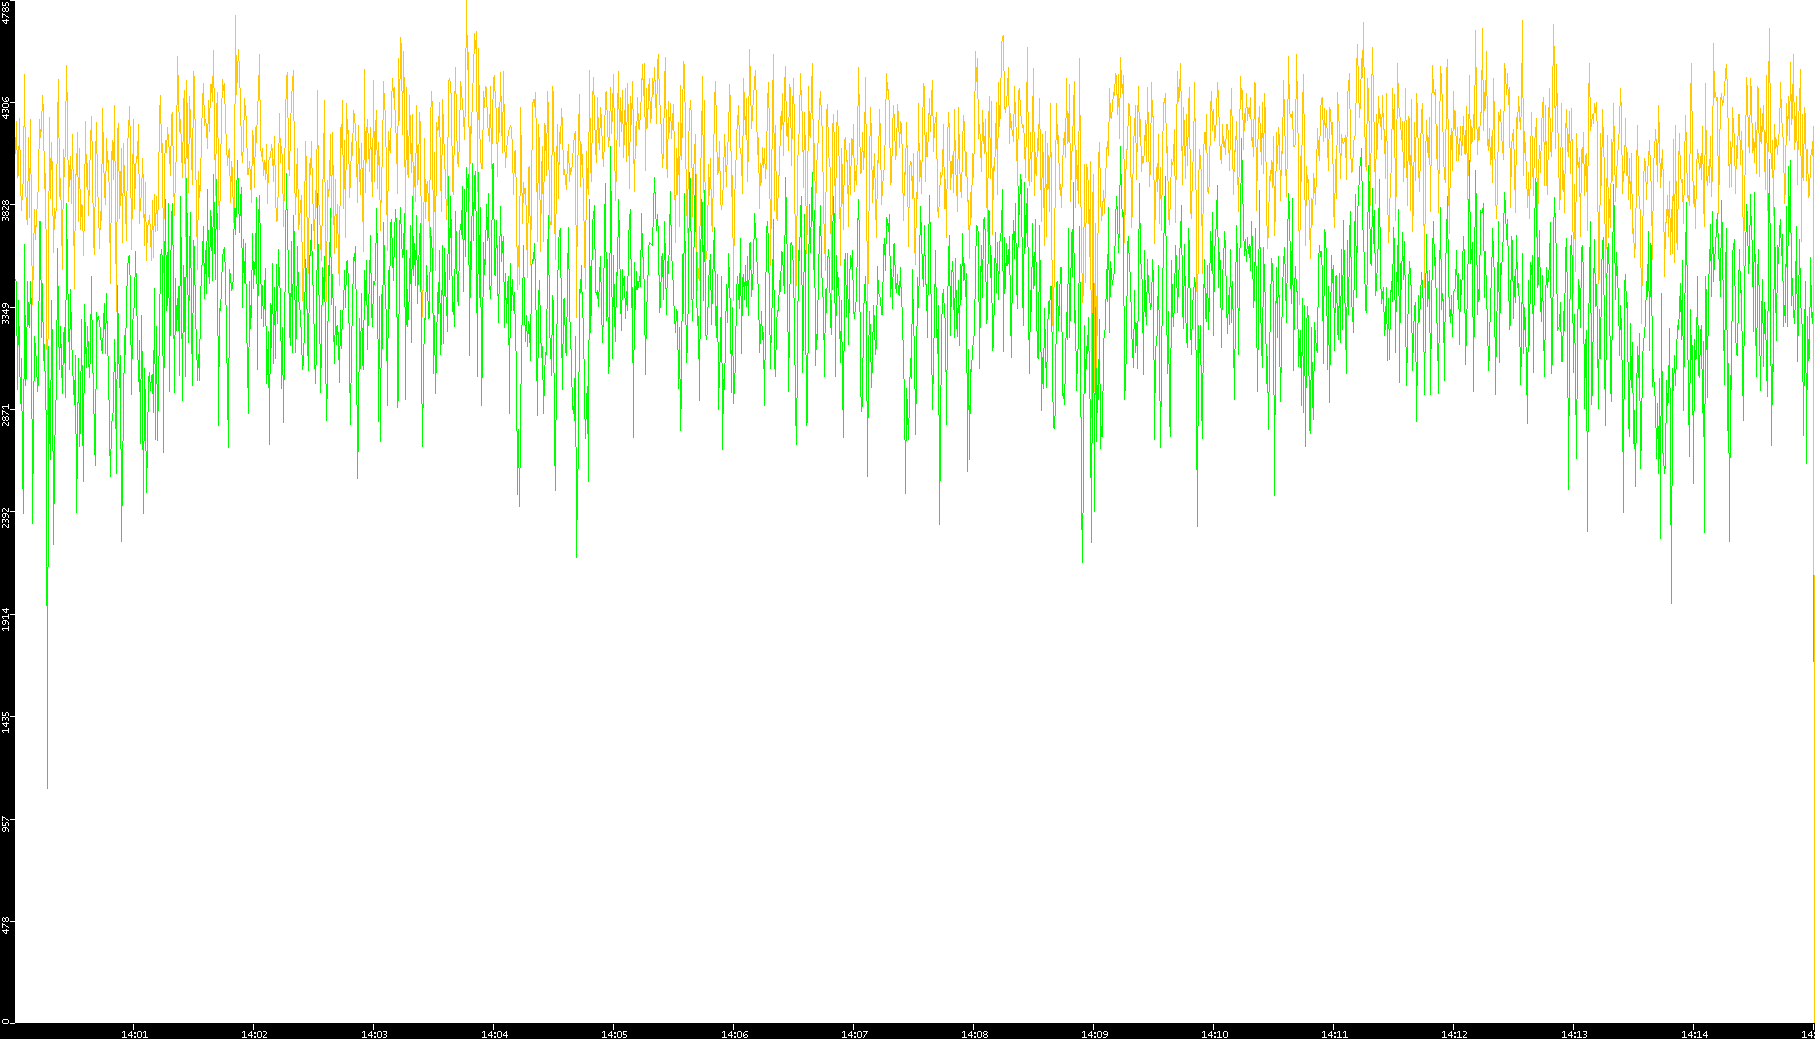The image size is (1815, 1039).
Task: Click the 4785 value axis label
Action: 6,12
